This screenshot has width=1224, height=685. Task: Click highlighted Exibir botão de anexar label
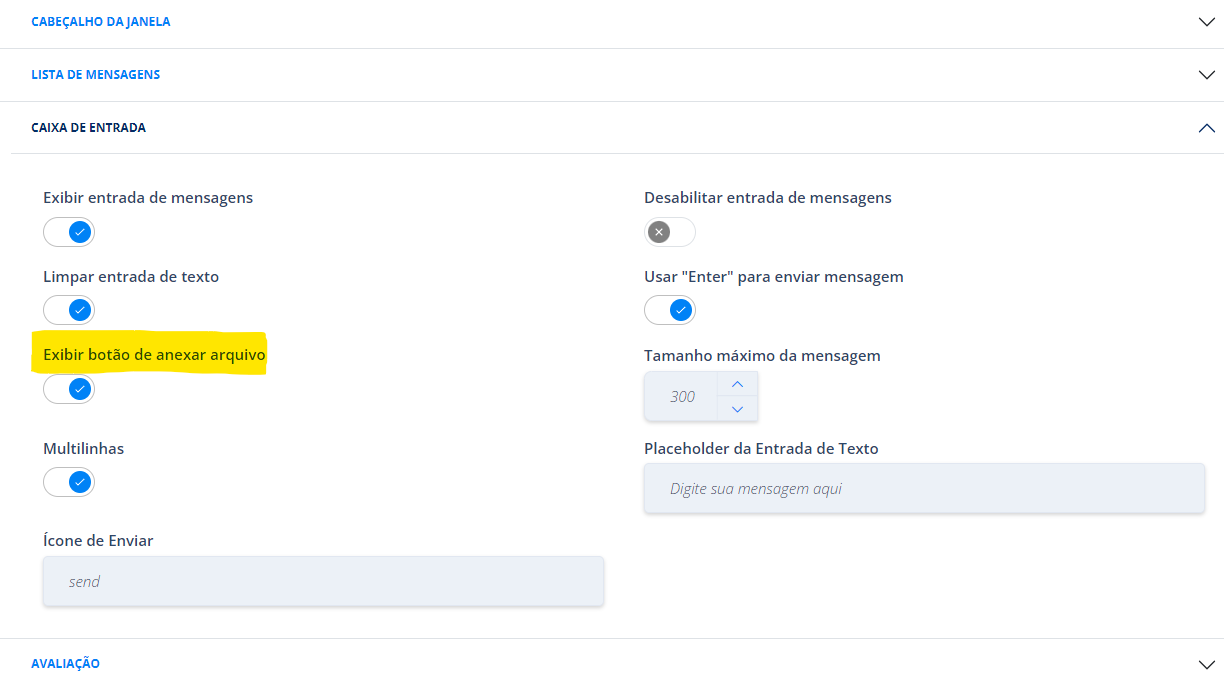pos(155,355)
